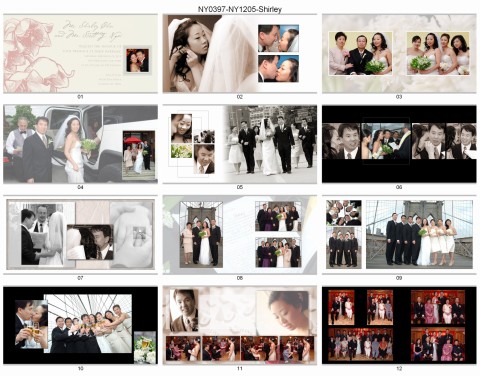Select the label "12" under the banquet group spread
The height and width of the screenshot is (376, 480).
(x=399, y=369)
